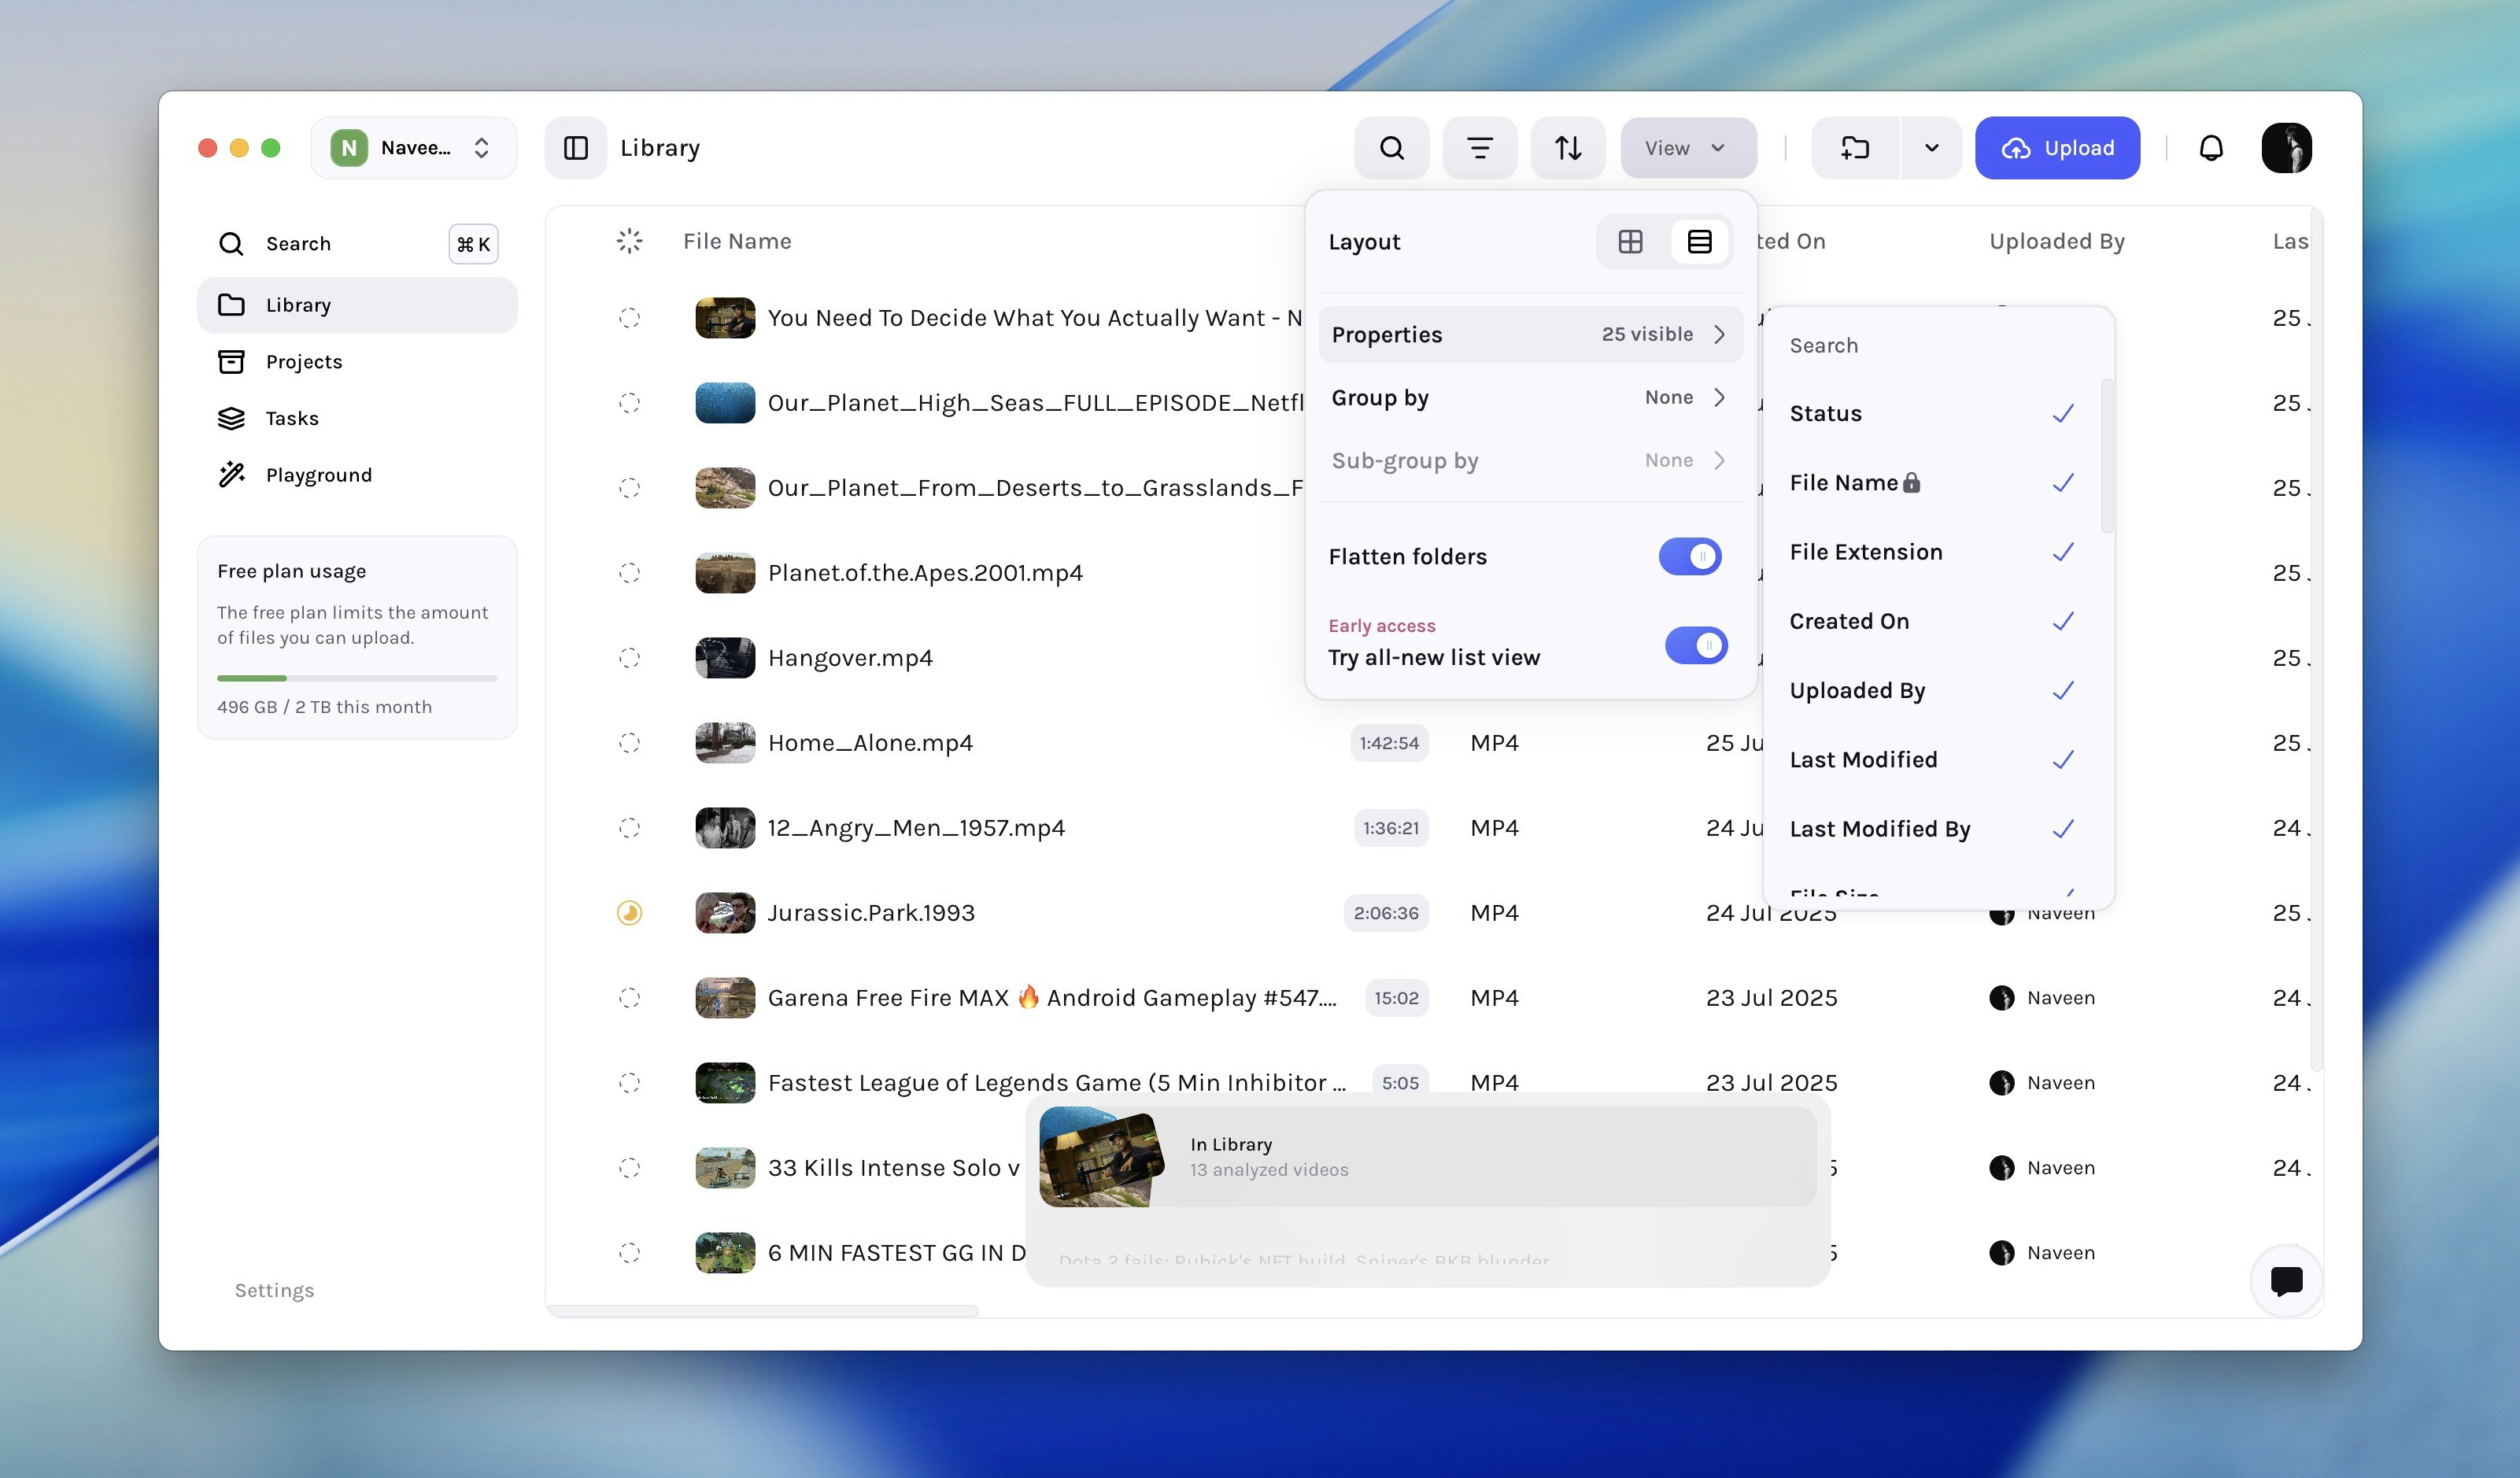Open the Naveen workspace switcher
Viewport: 2520px width, 1478px height.
pos(413,148)
